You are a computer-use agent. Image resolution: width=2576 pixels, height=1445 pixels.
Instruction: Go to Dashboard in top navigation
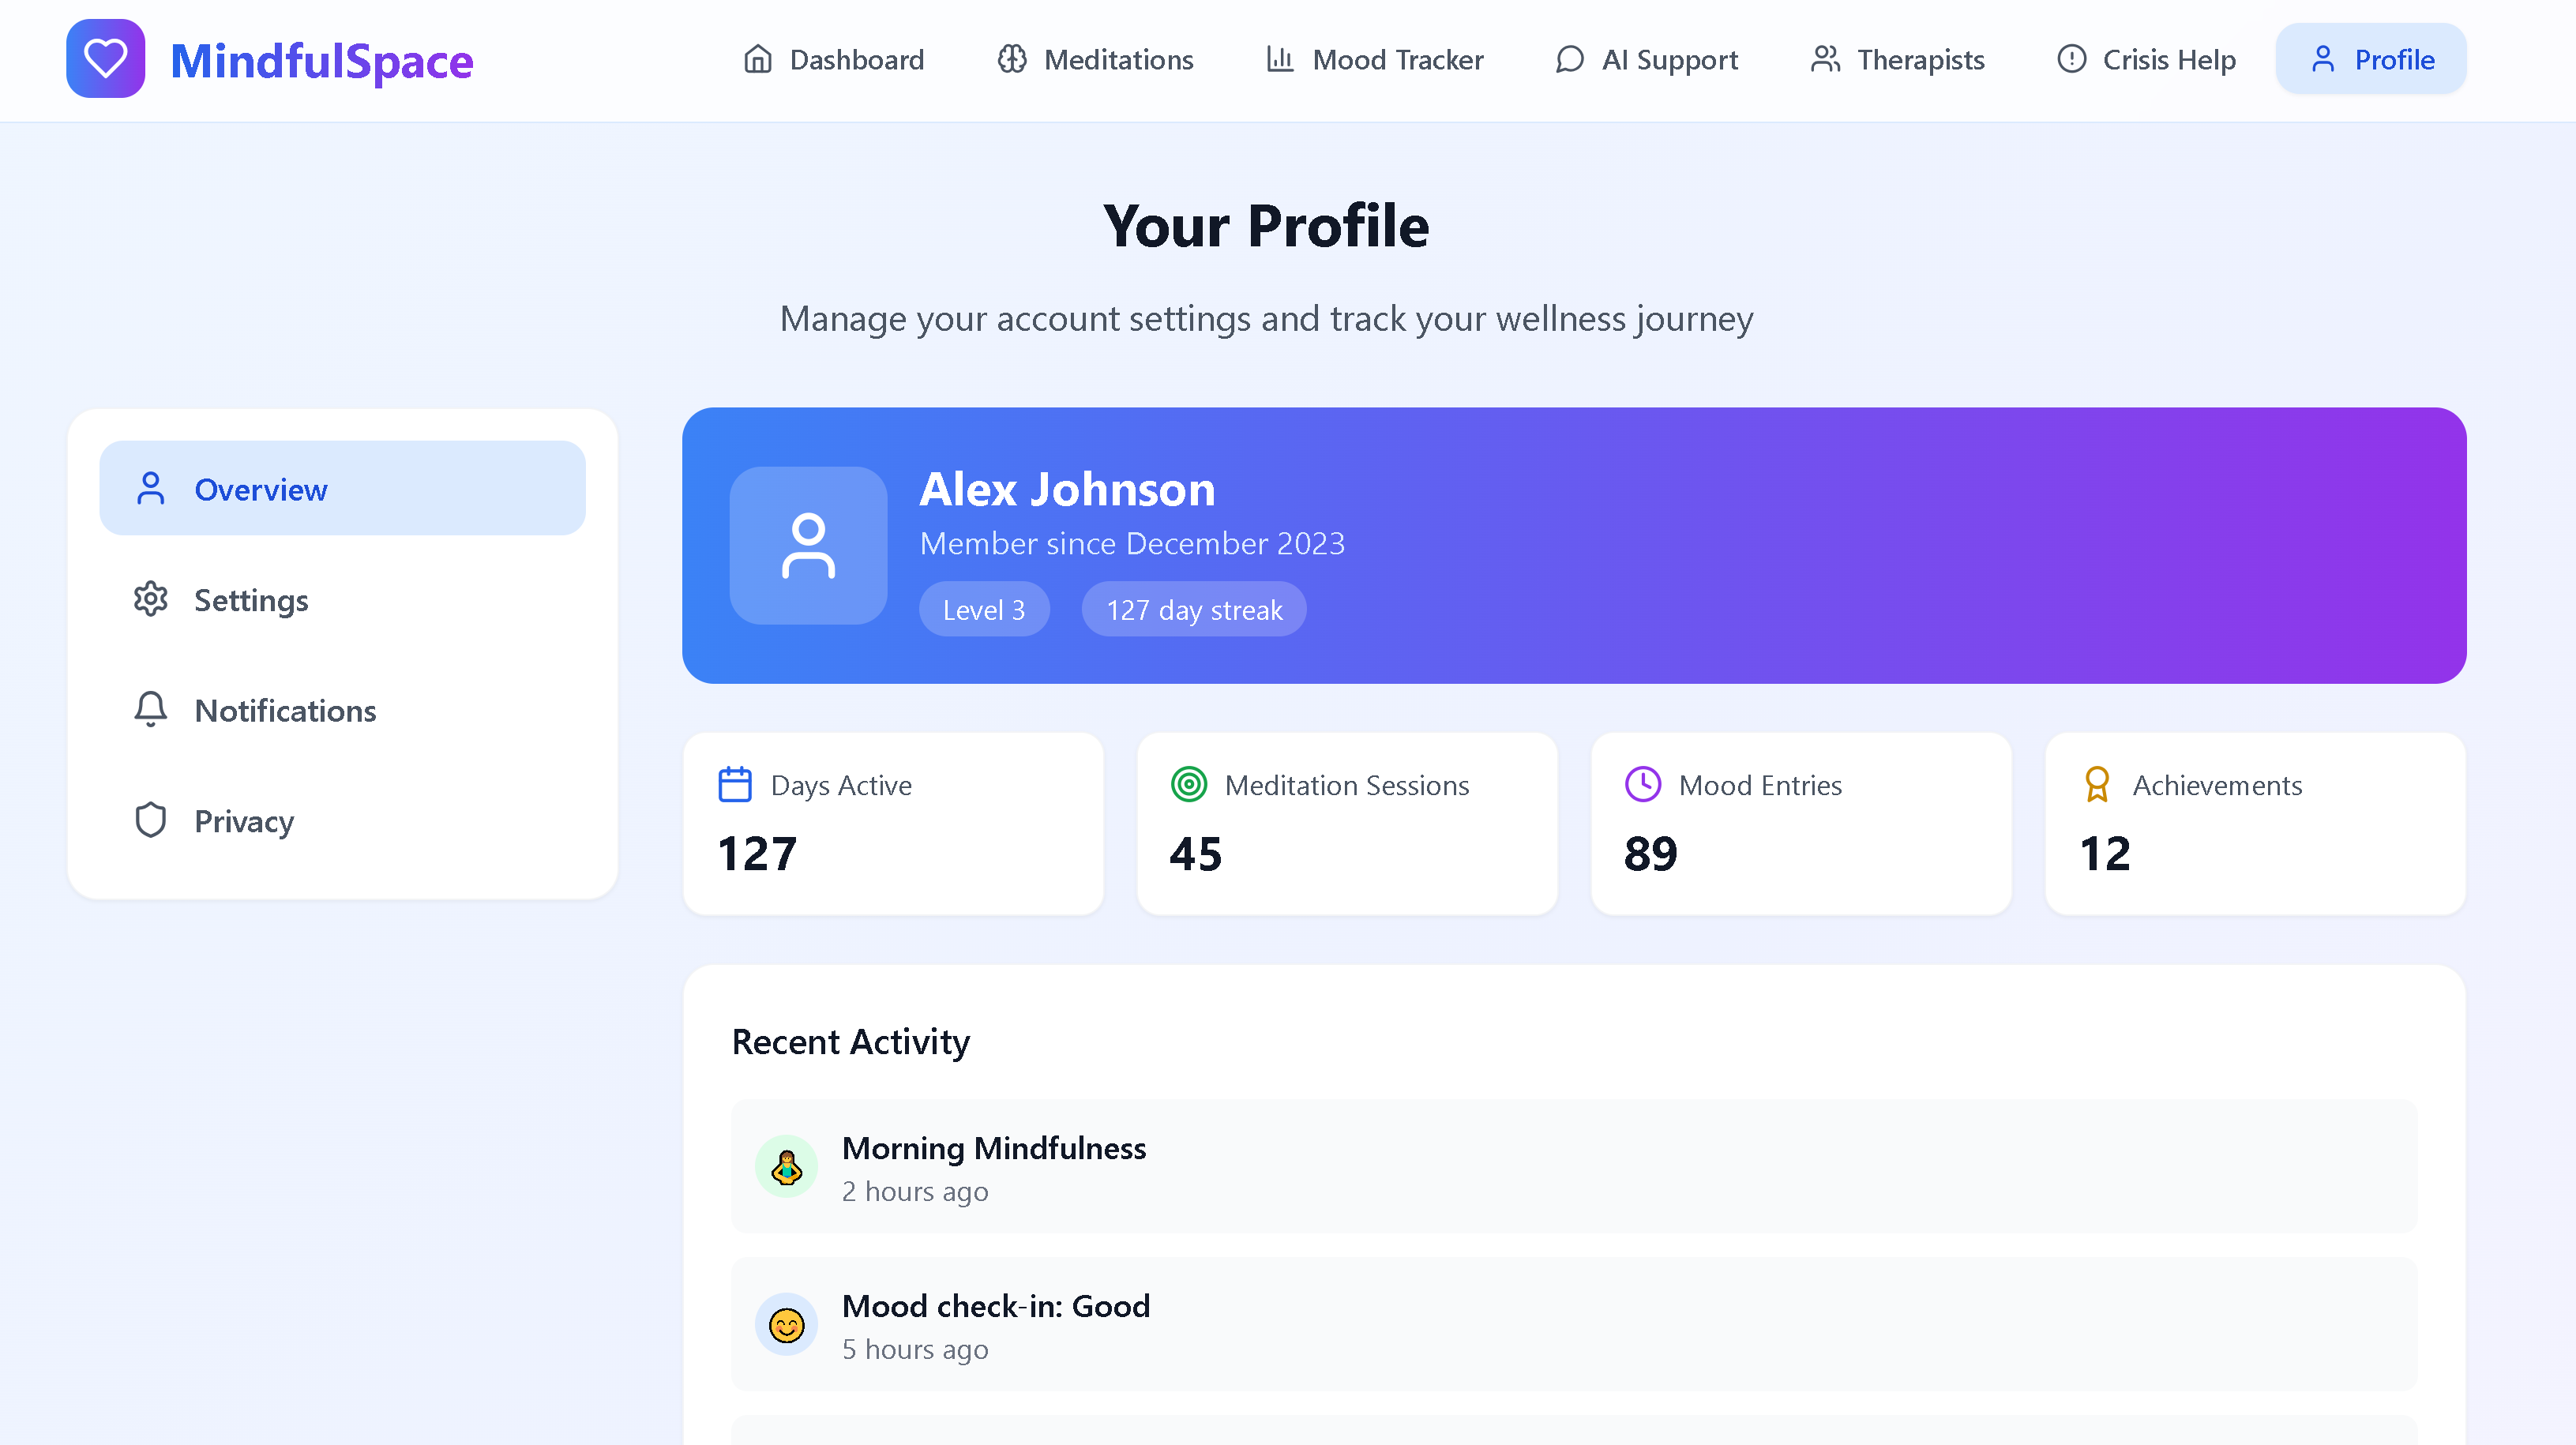[x=834, y=60]
